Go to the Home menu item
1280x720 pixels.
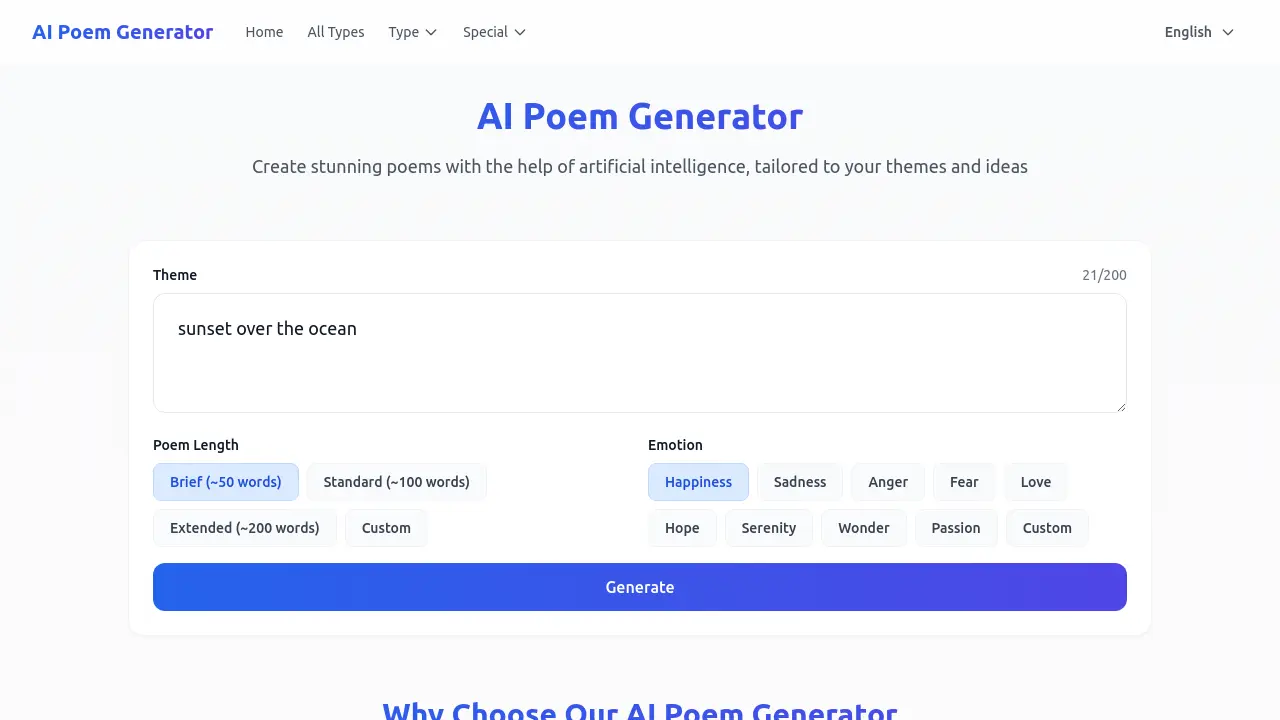(x=264, y=32)
